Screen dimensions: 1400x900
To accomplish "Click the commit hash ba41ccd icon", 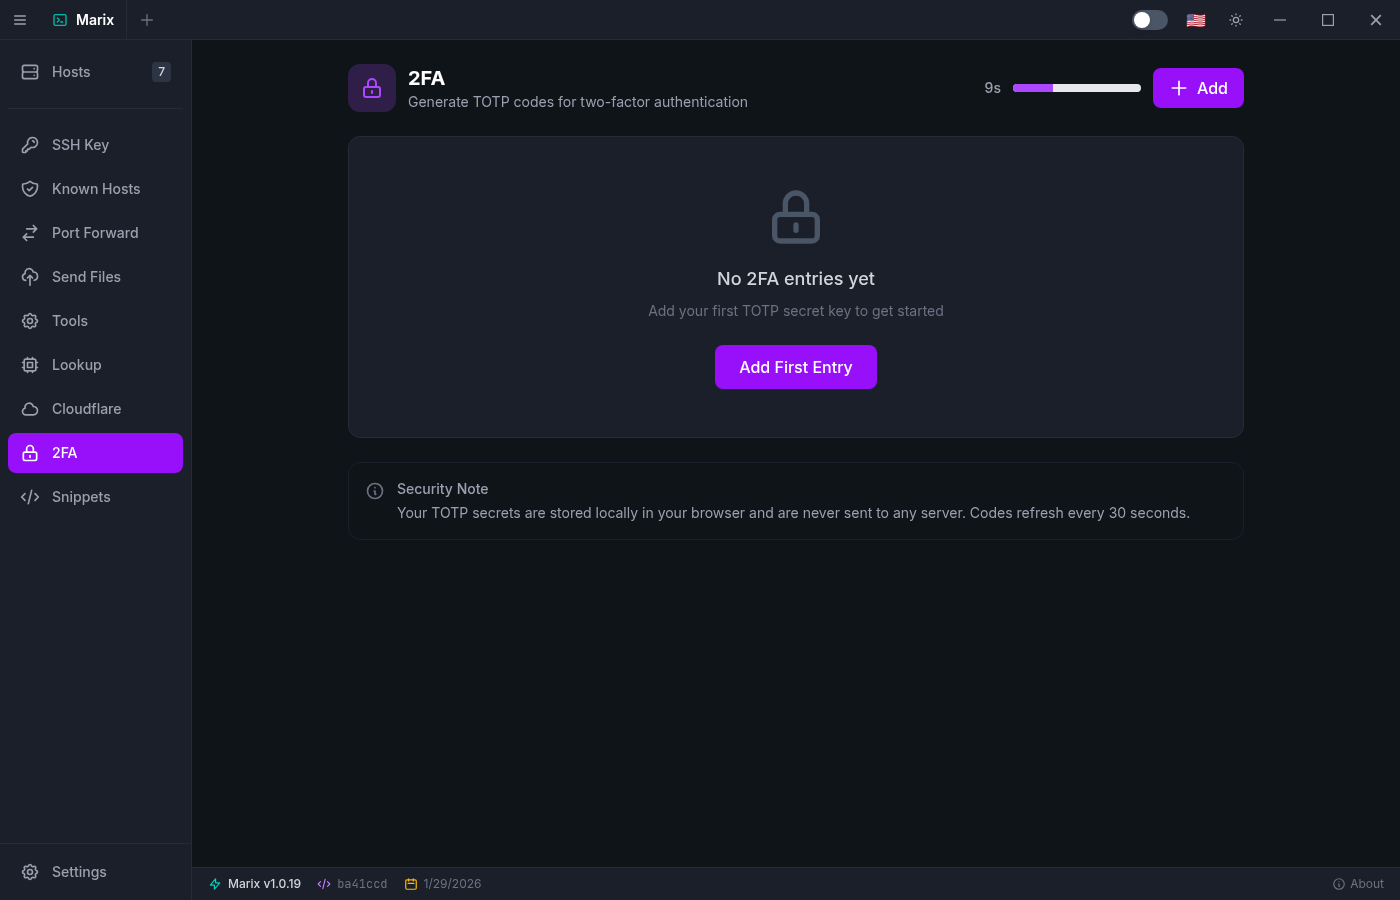I will pyautogui.click(x=324, y=884).
